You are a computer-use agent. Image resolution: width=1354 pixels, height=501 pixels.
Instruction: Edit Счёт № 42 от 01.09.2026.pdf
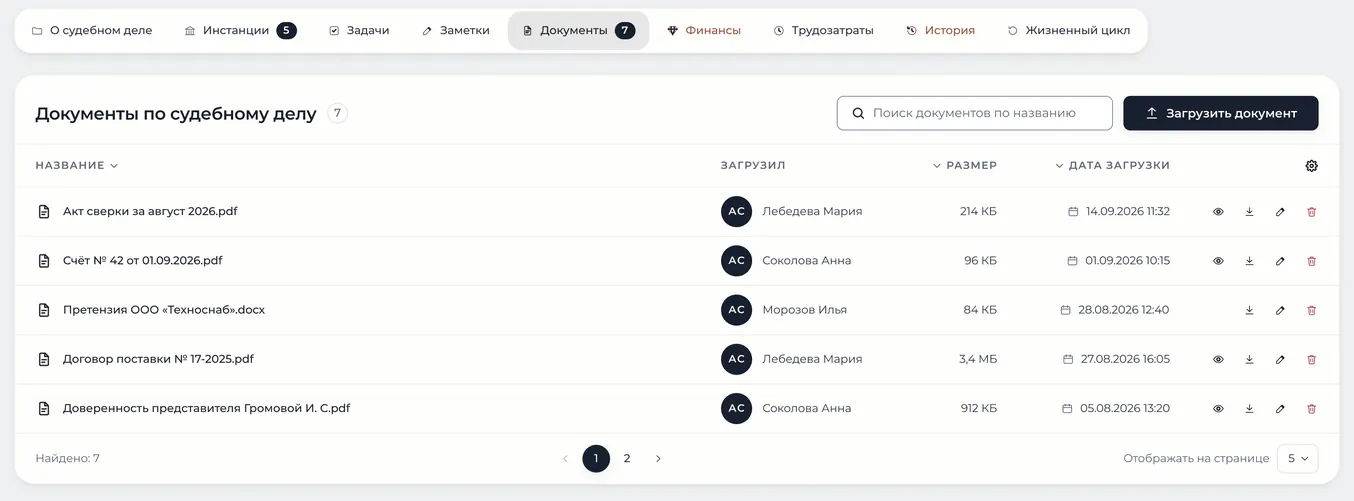pyautogui.click(x=1280, y=261)
